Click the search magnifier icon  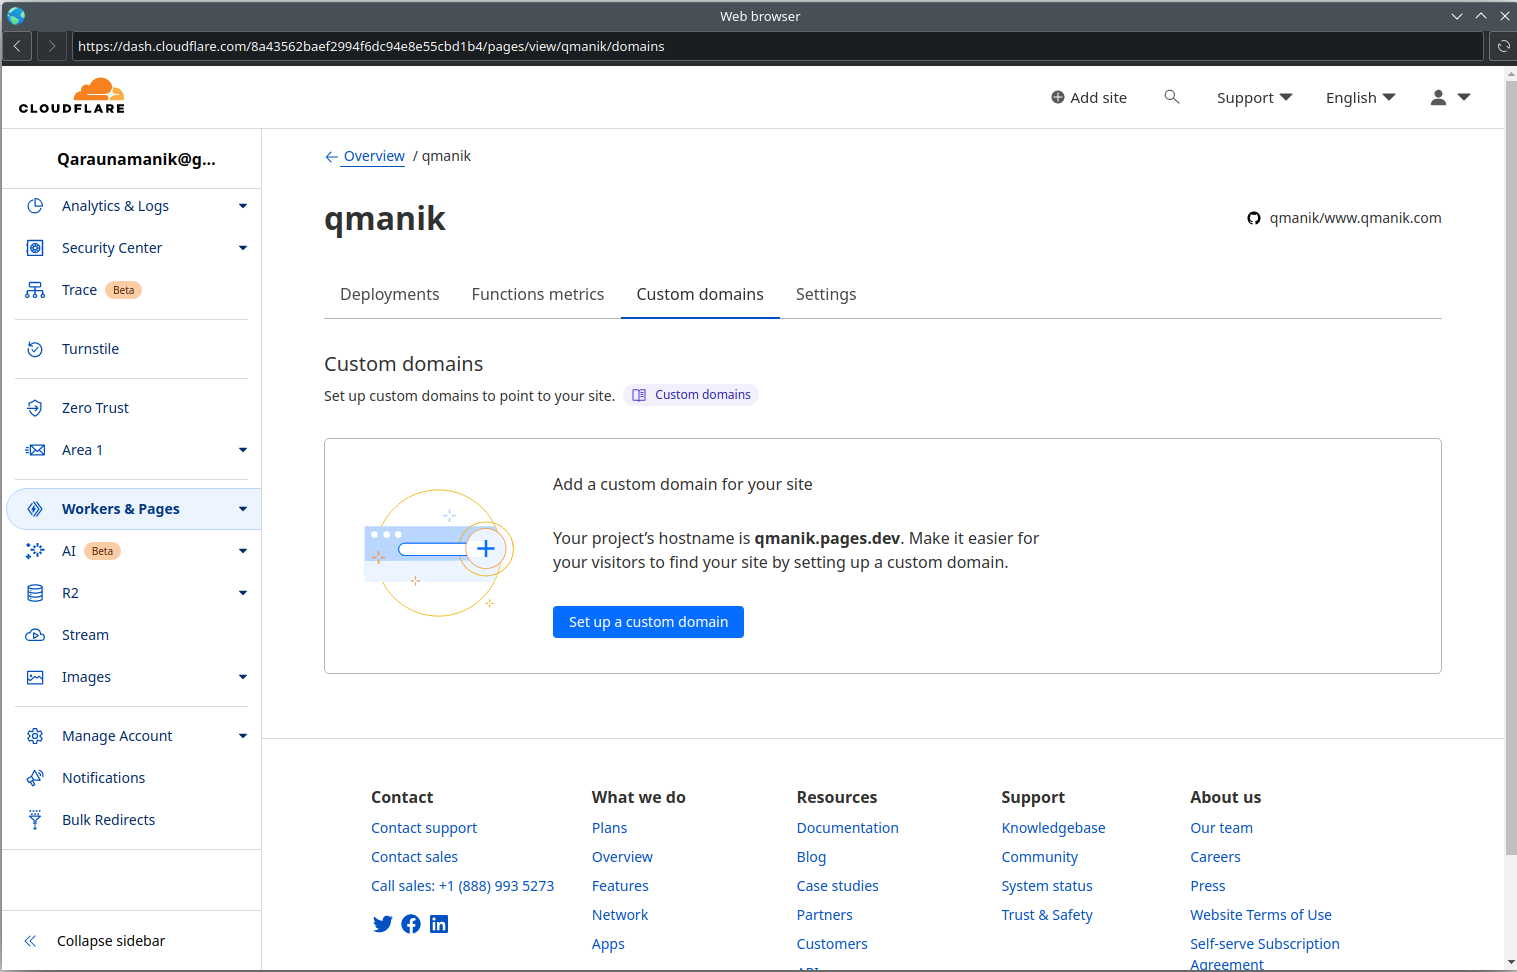[x=1171, y=96]
